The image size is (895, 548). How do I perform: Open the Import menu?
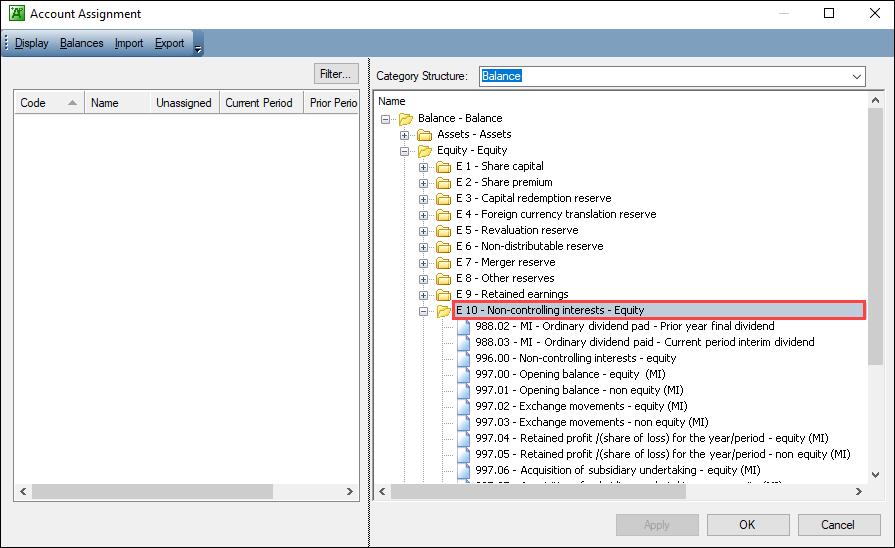pos(129,43)
